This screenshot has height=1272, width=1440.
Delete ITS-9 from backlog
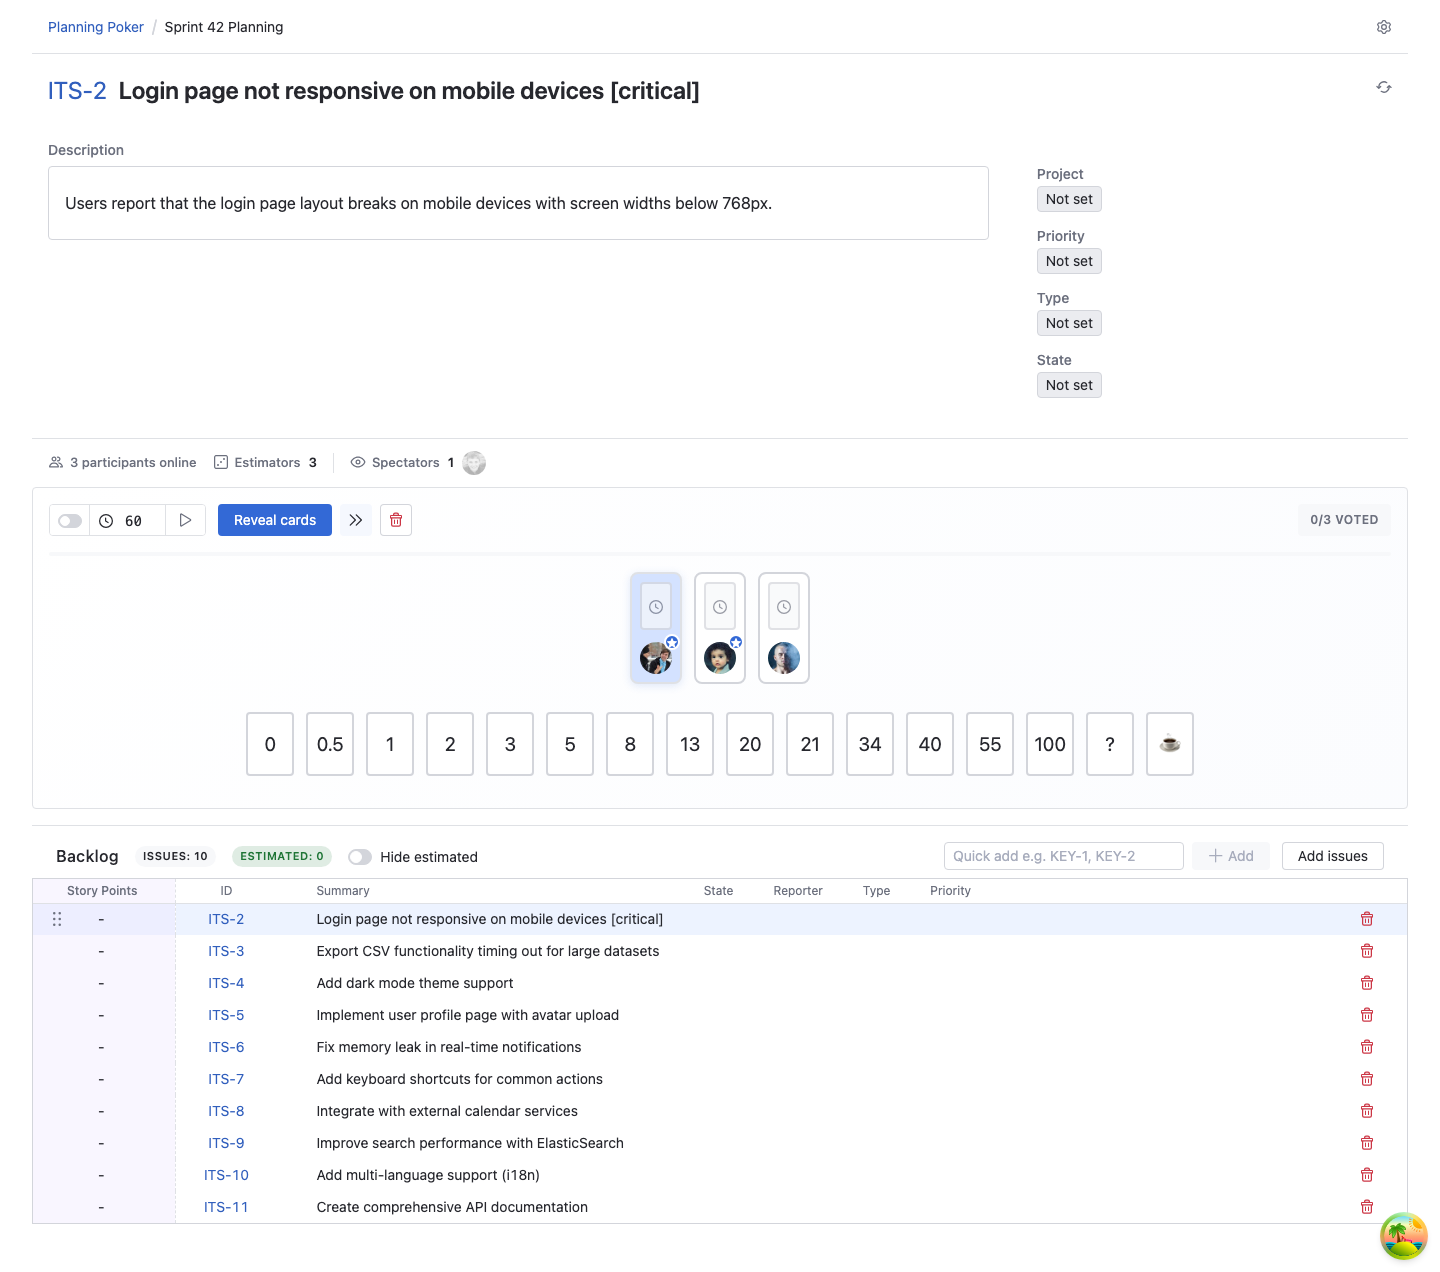coord(1367,1143)
